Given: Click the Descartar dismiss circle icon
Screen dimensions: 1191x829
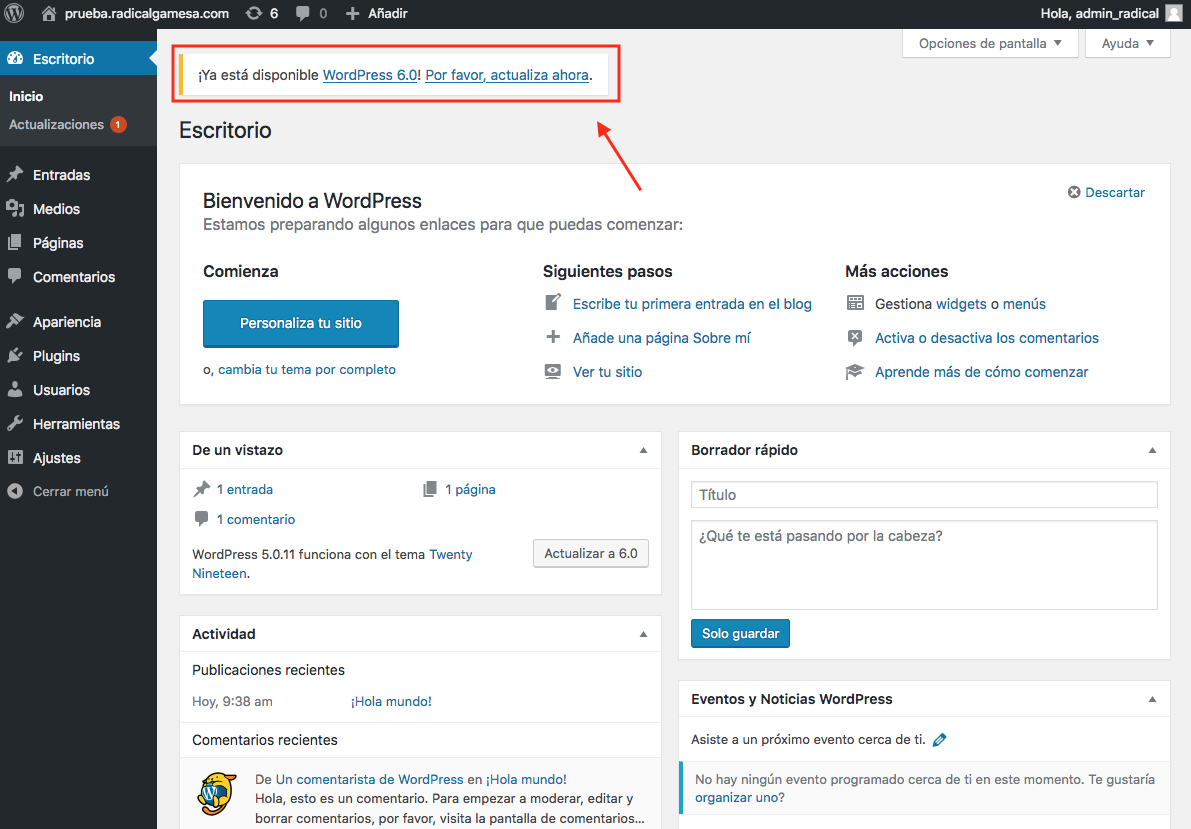Looking at the screenshot, I should (1074, 192).
